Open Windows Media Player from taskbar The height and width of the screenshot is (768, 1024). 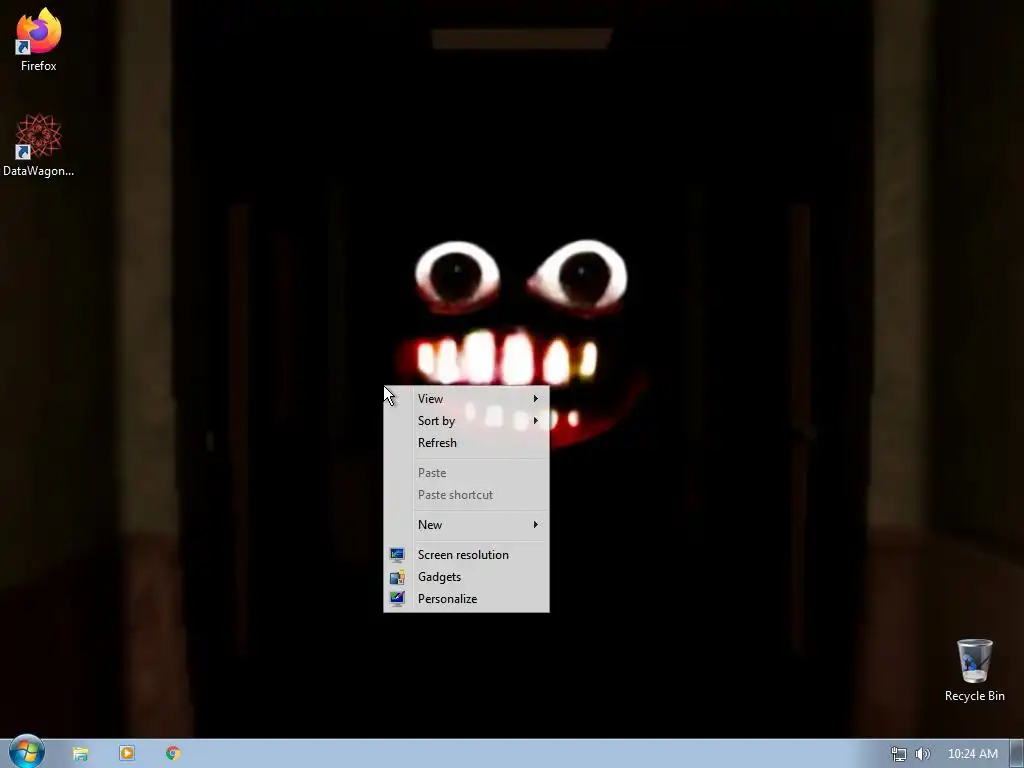pos(127,753)
